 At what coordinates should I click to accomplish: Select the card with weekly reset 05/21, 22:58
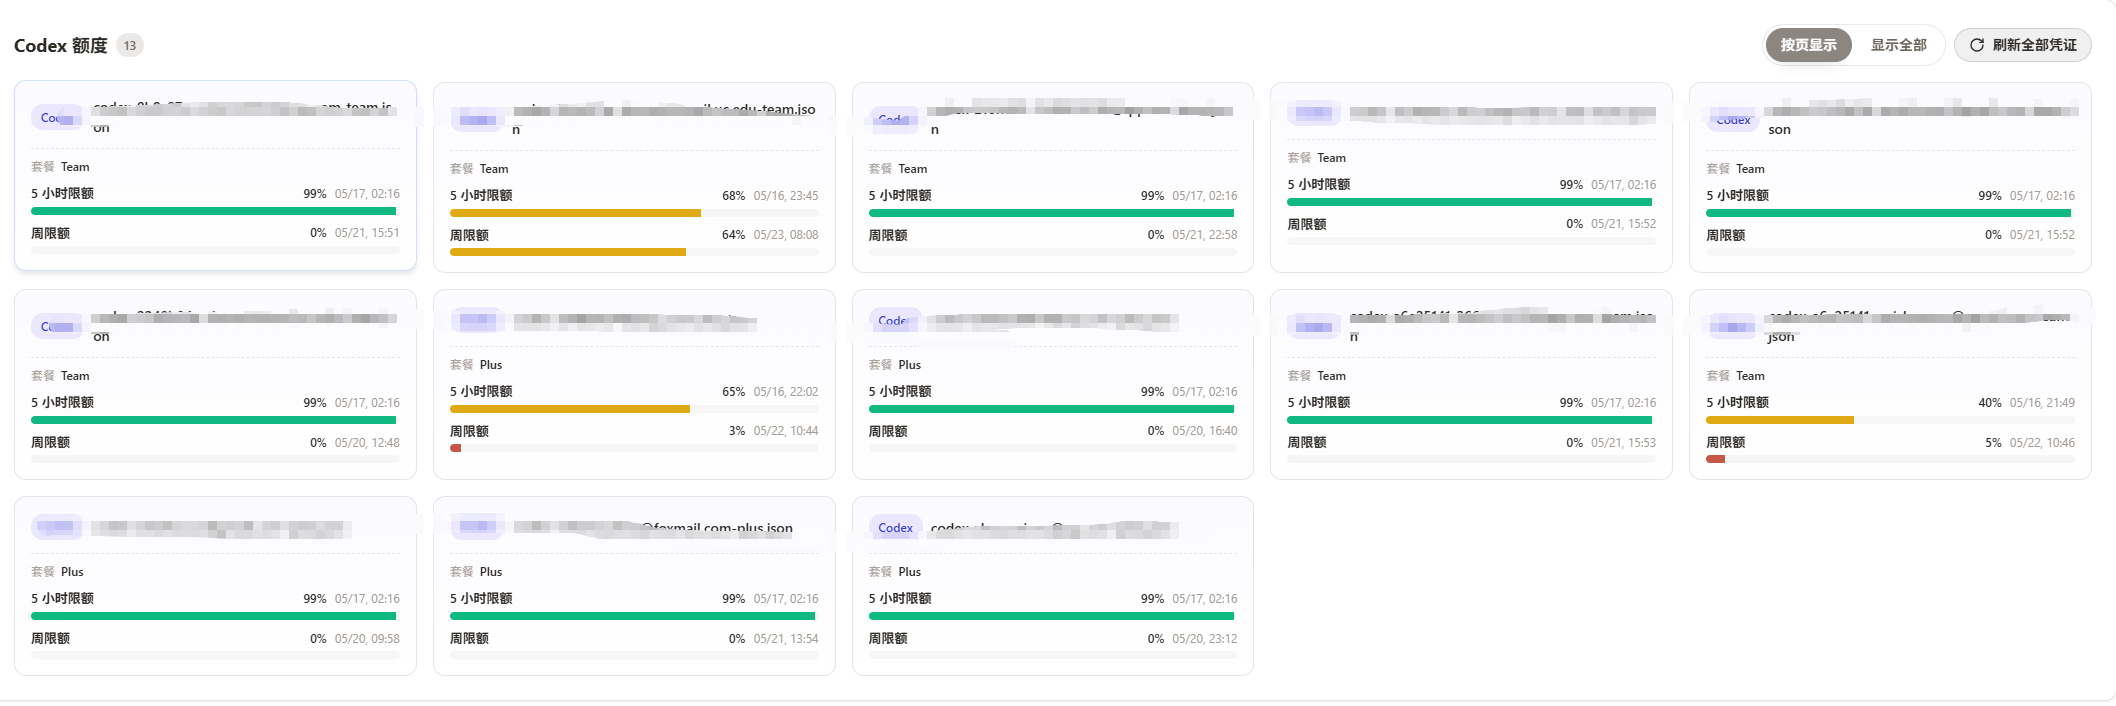coord(1052,177)
